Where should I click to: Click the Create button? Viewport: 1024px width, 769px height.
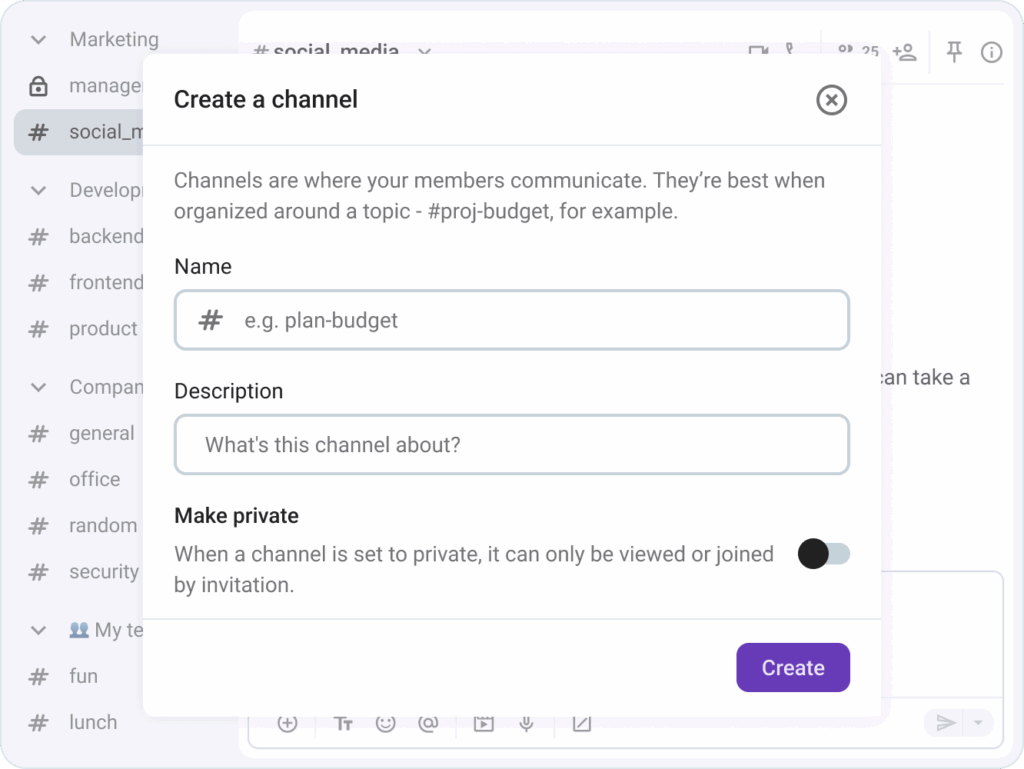point(793,668)
